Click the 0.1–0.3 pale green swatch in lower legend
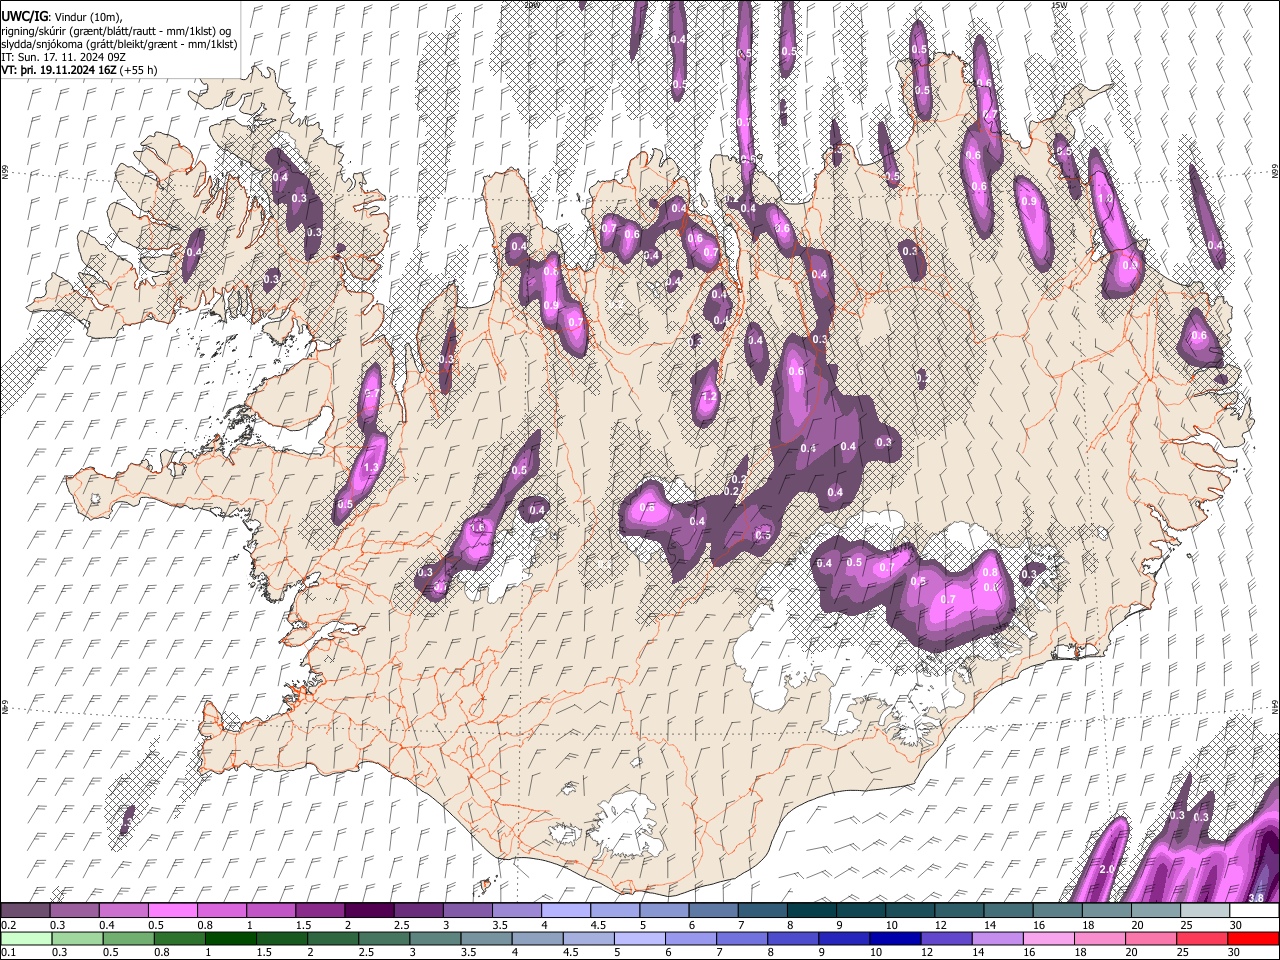Image resolution: width=1280 pixels, height=960 pixels. pos(25,939)
